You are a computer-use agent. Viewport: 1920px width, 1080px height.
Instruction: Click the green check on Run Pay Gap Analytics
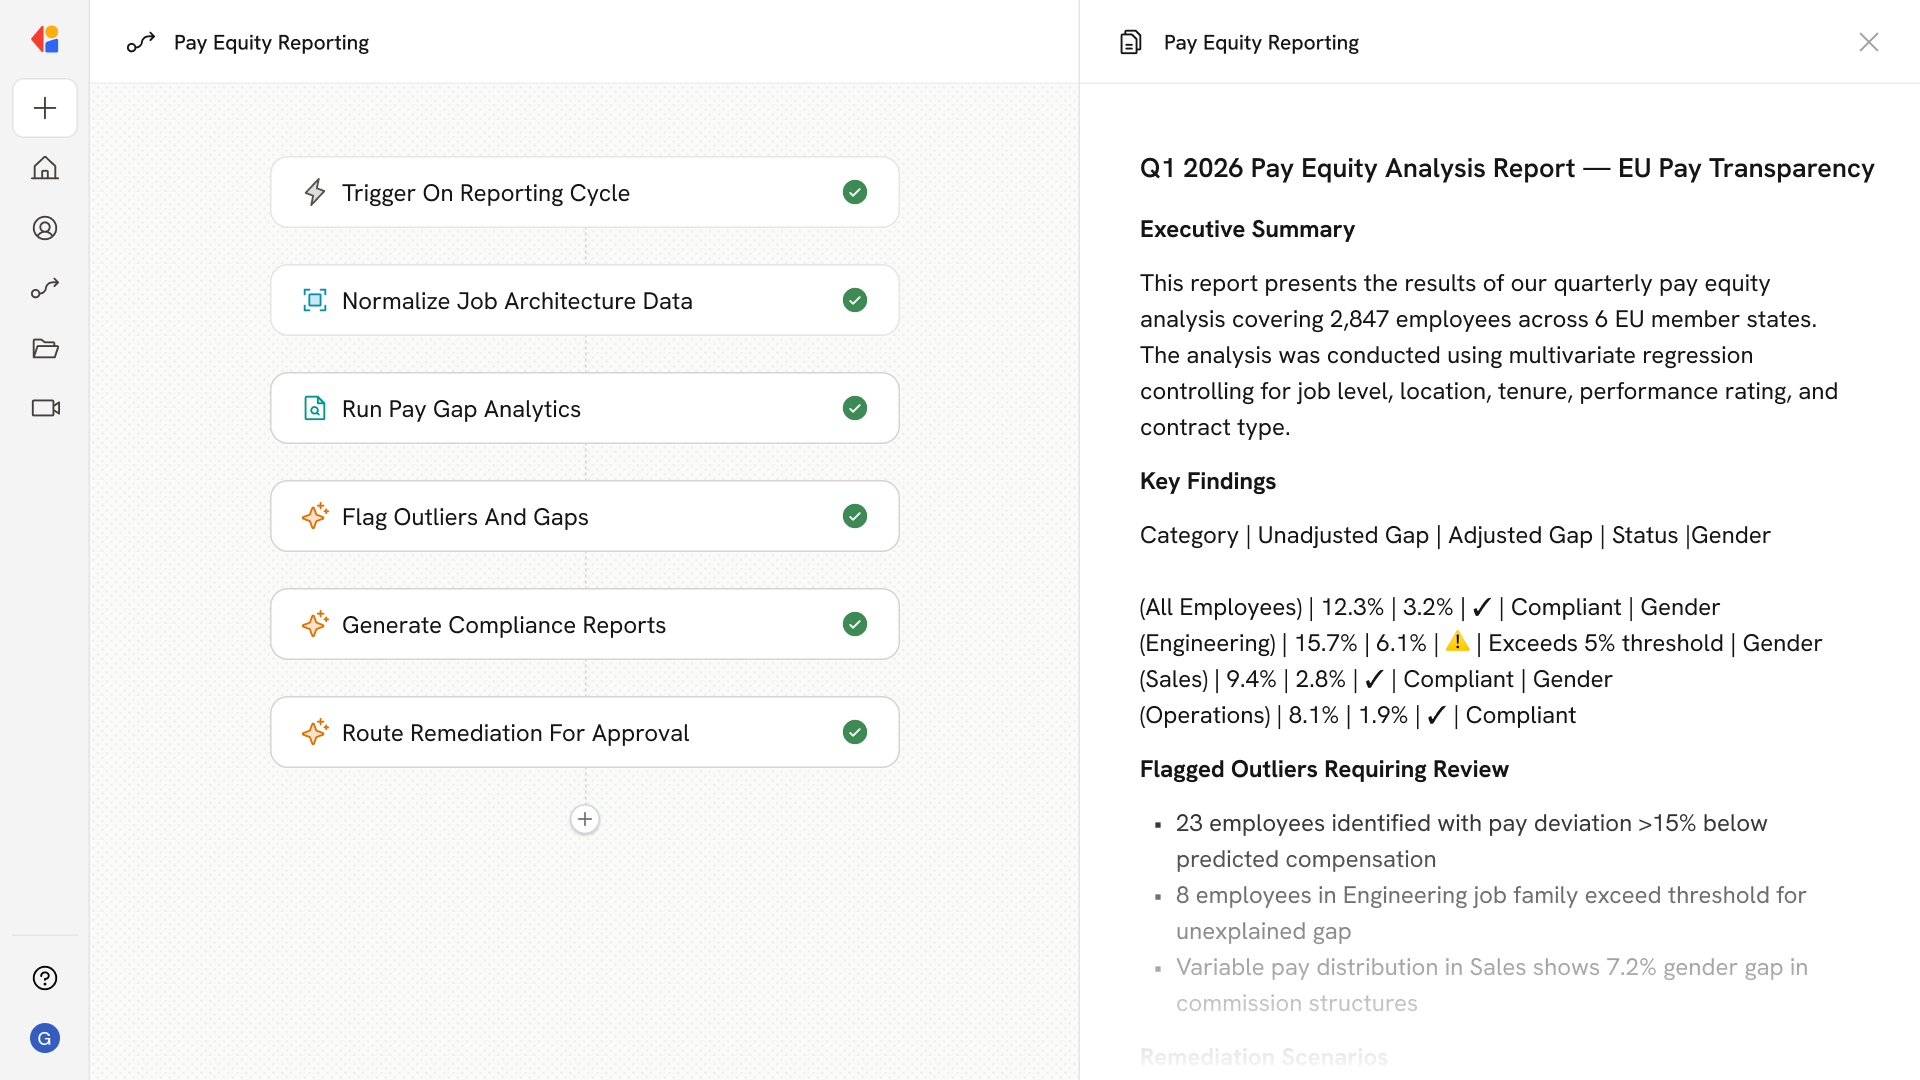[x=855, y=408]
